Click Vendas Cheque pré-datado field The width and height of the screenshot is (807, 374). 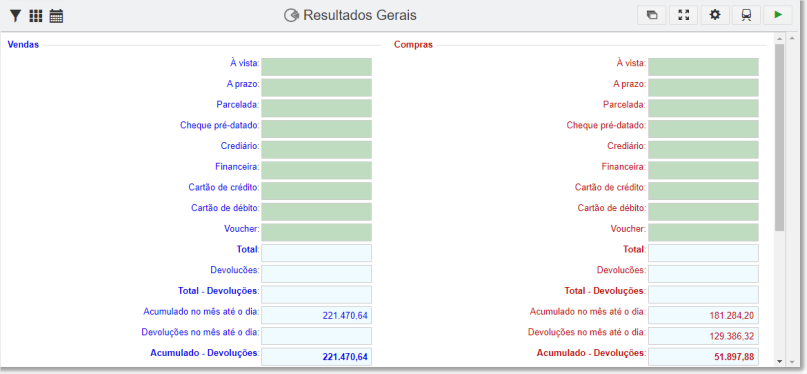(317, 129)
